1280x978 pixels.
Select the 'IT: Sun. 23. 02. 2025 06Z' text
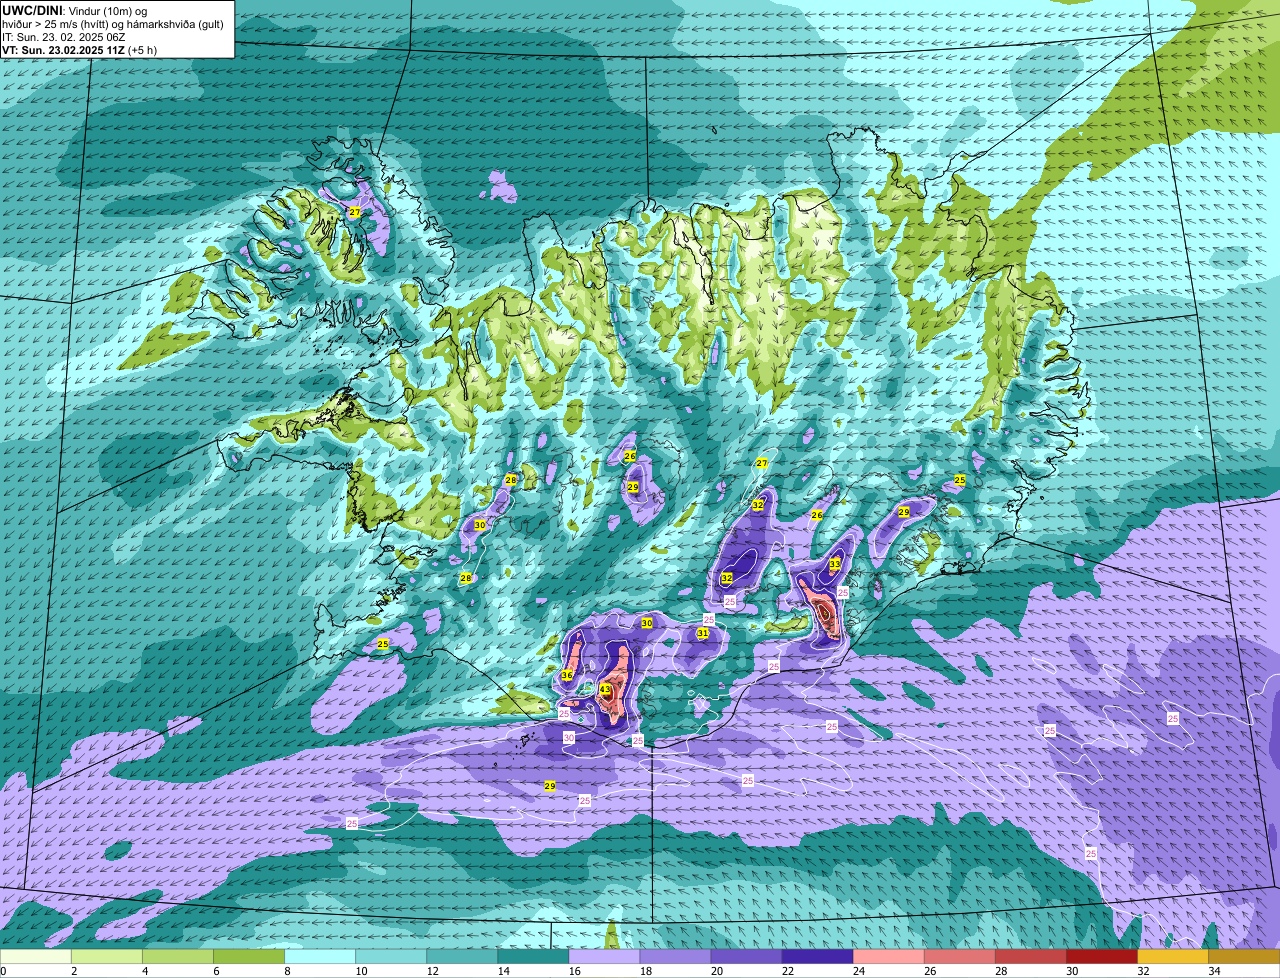pyautogui.click(x=63, y=37)
